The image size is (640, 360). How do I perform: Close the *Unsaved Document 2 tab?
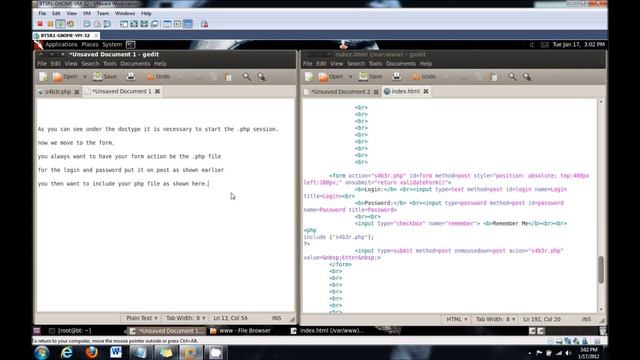pos(376,92)
